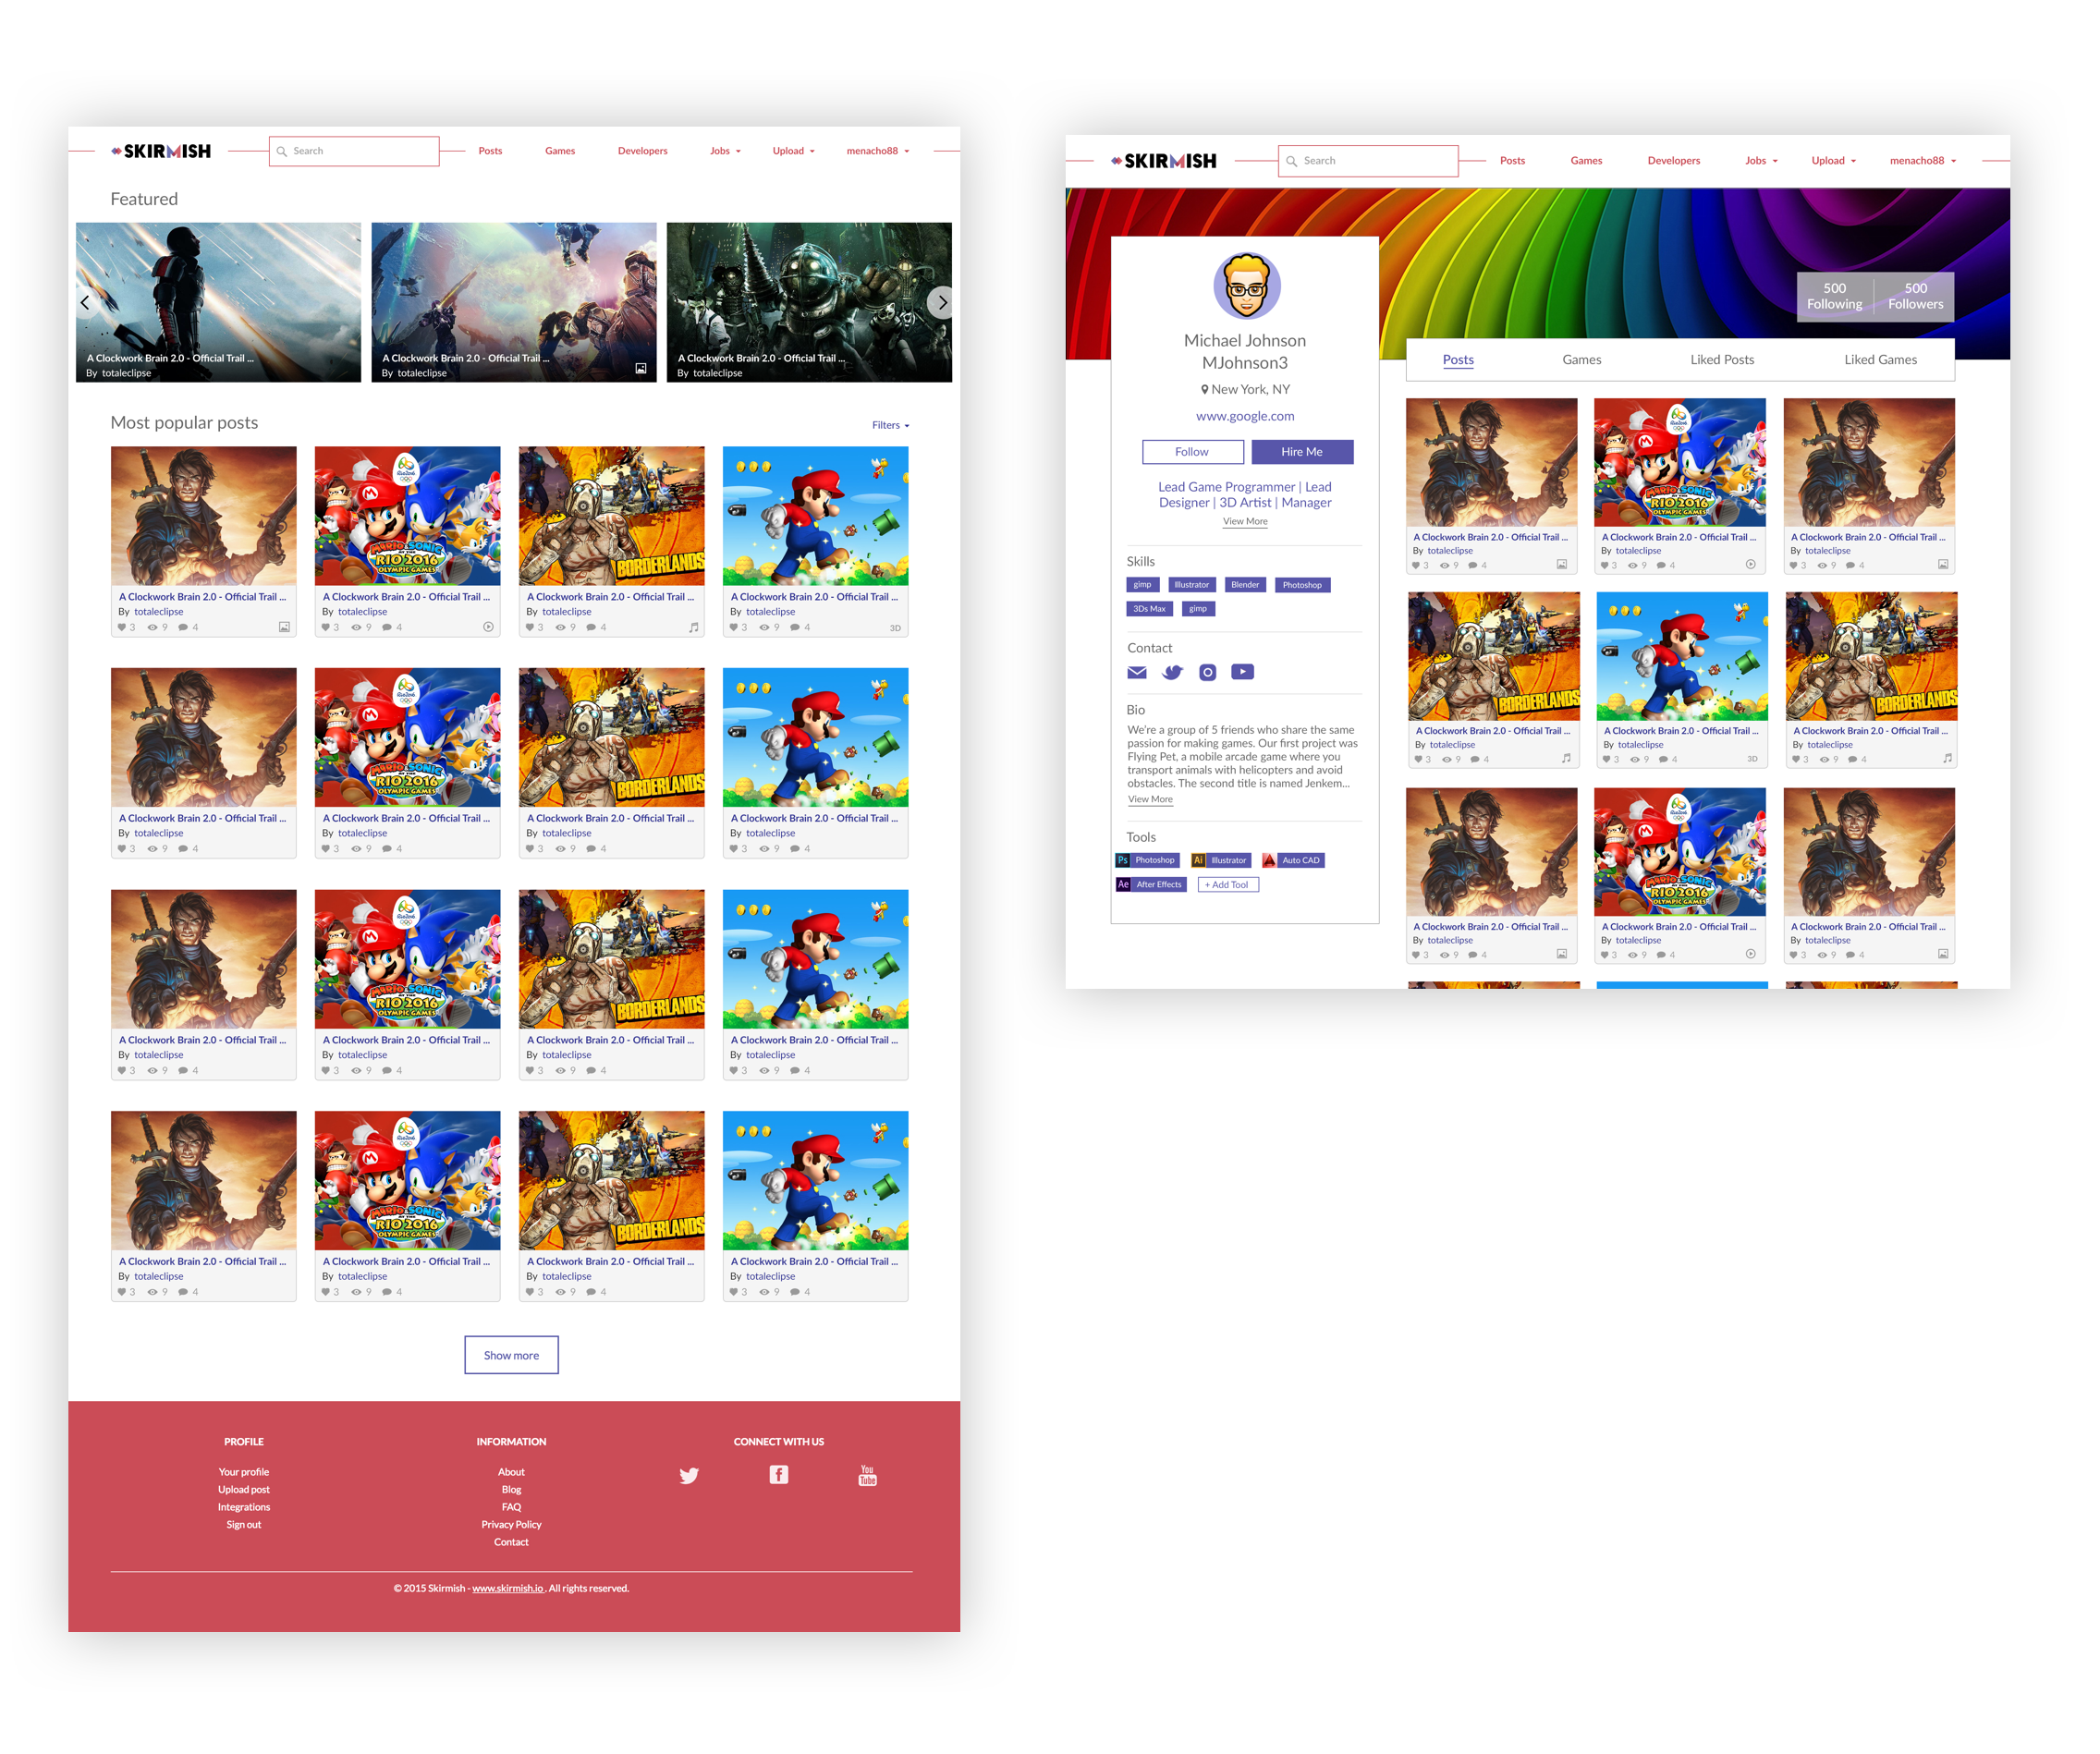Screen dimensions: 2100x1754
Task: Click the home page search magnifier icon
Action: 282,151
